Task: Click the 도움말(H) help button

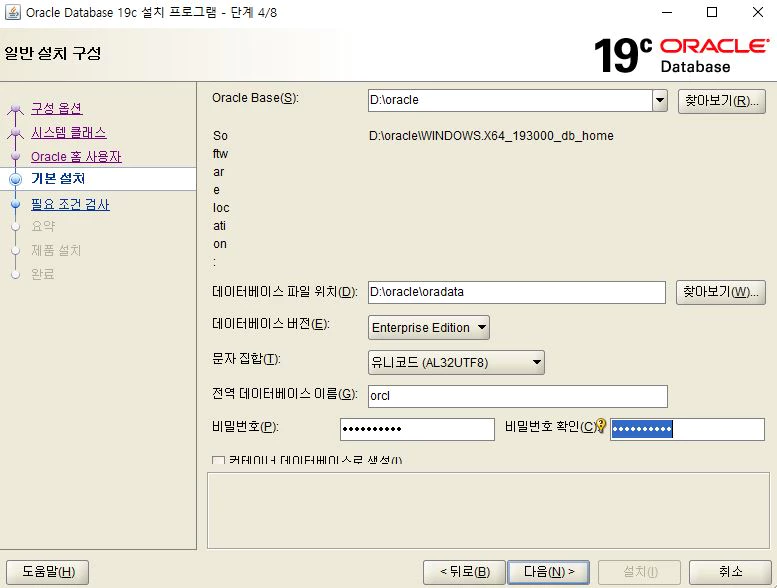Action: click(48, 572)
